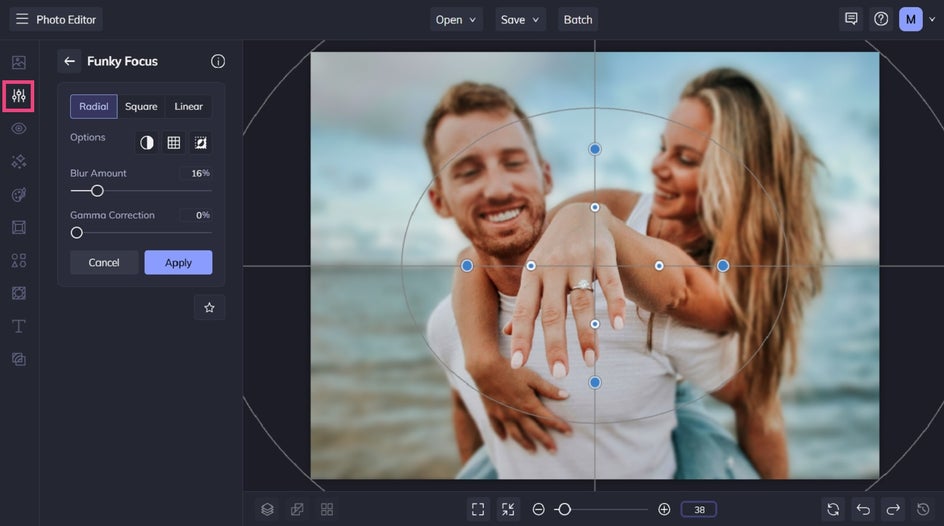
Task: Open the Frames sidebar icon
Action: pos(19,227)
